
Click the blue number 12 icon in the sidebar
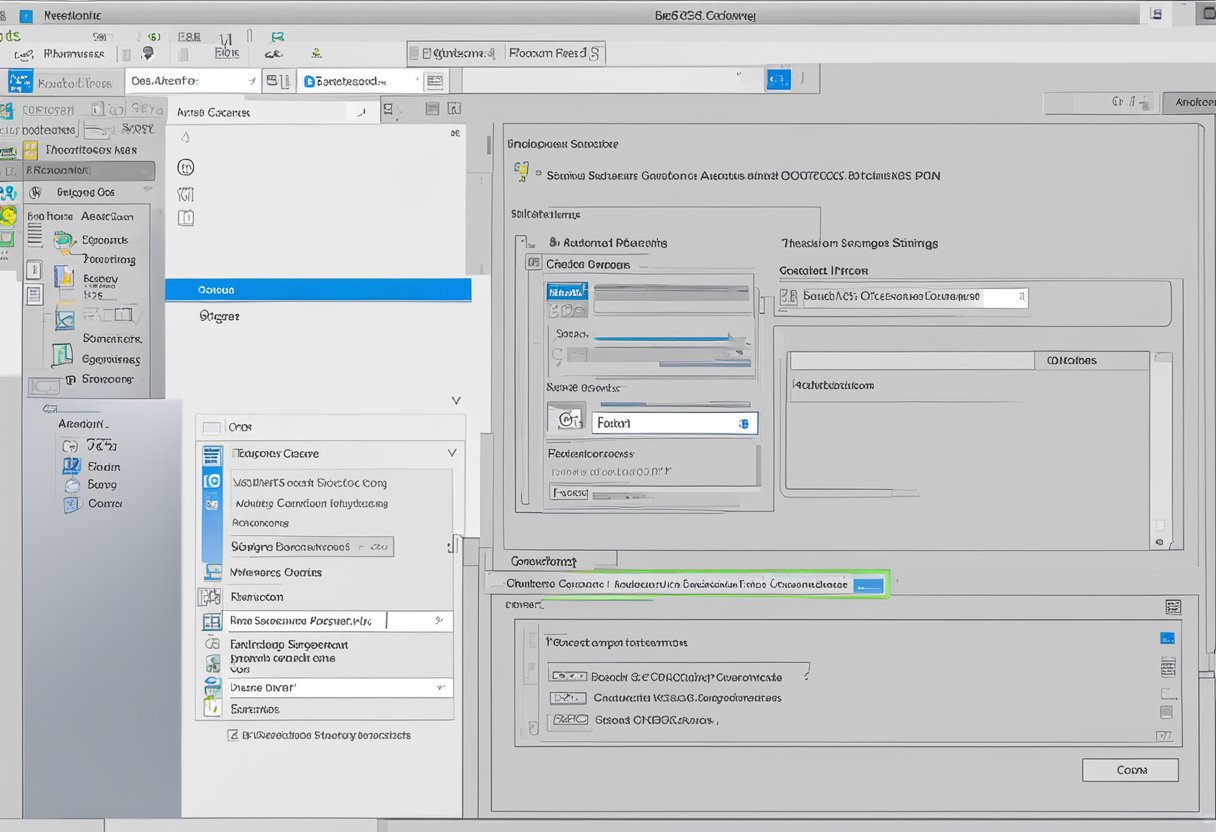click(x=71, y=466)
